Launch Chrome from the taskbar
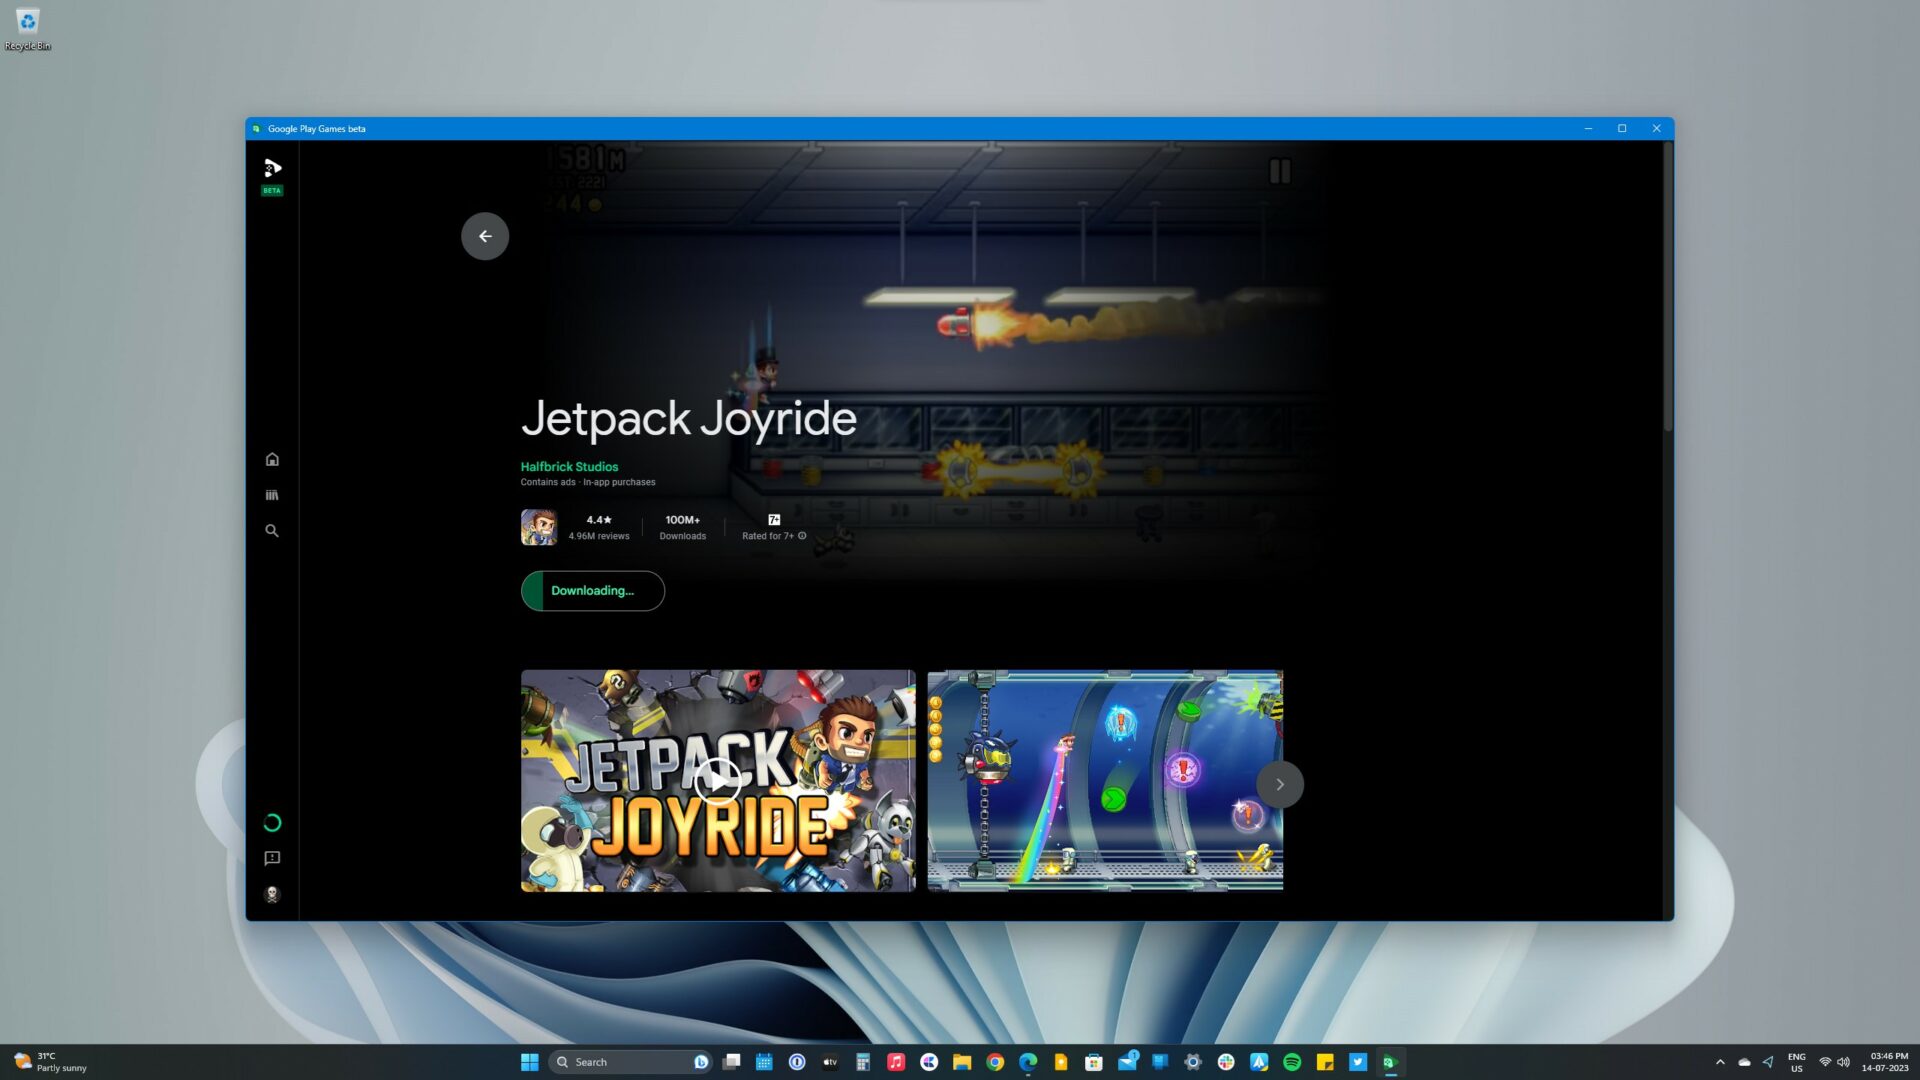The image size is (1920, 1080). pyautogui.click(x=995, y=1062)
